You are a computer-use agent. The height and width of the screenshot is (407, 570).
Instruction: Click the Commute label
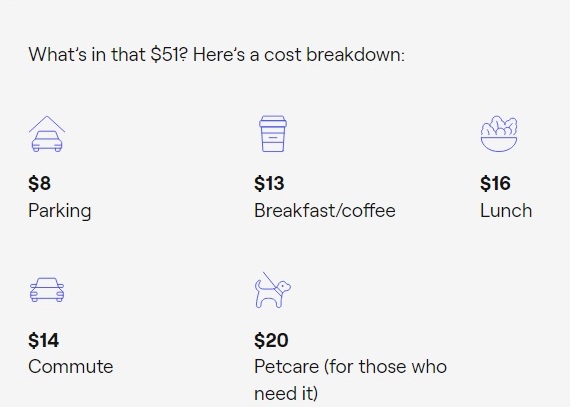71,367
